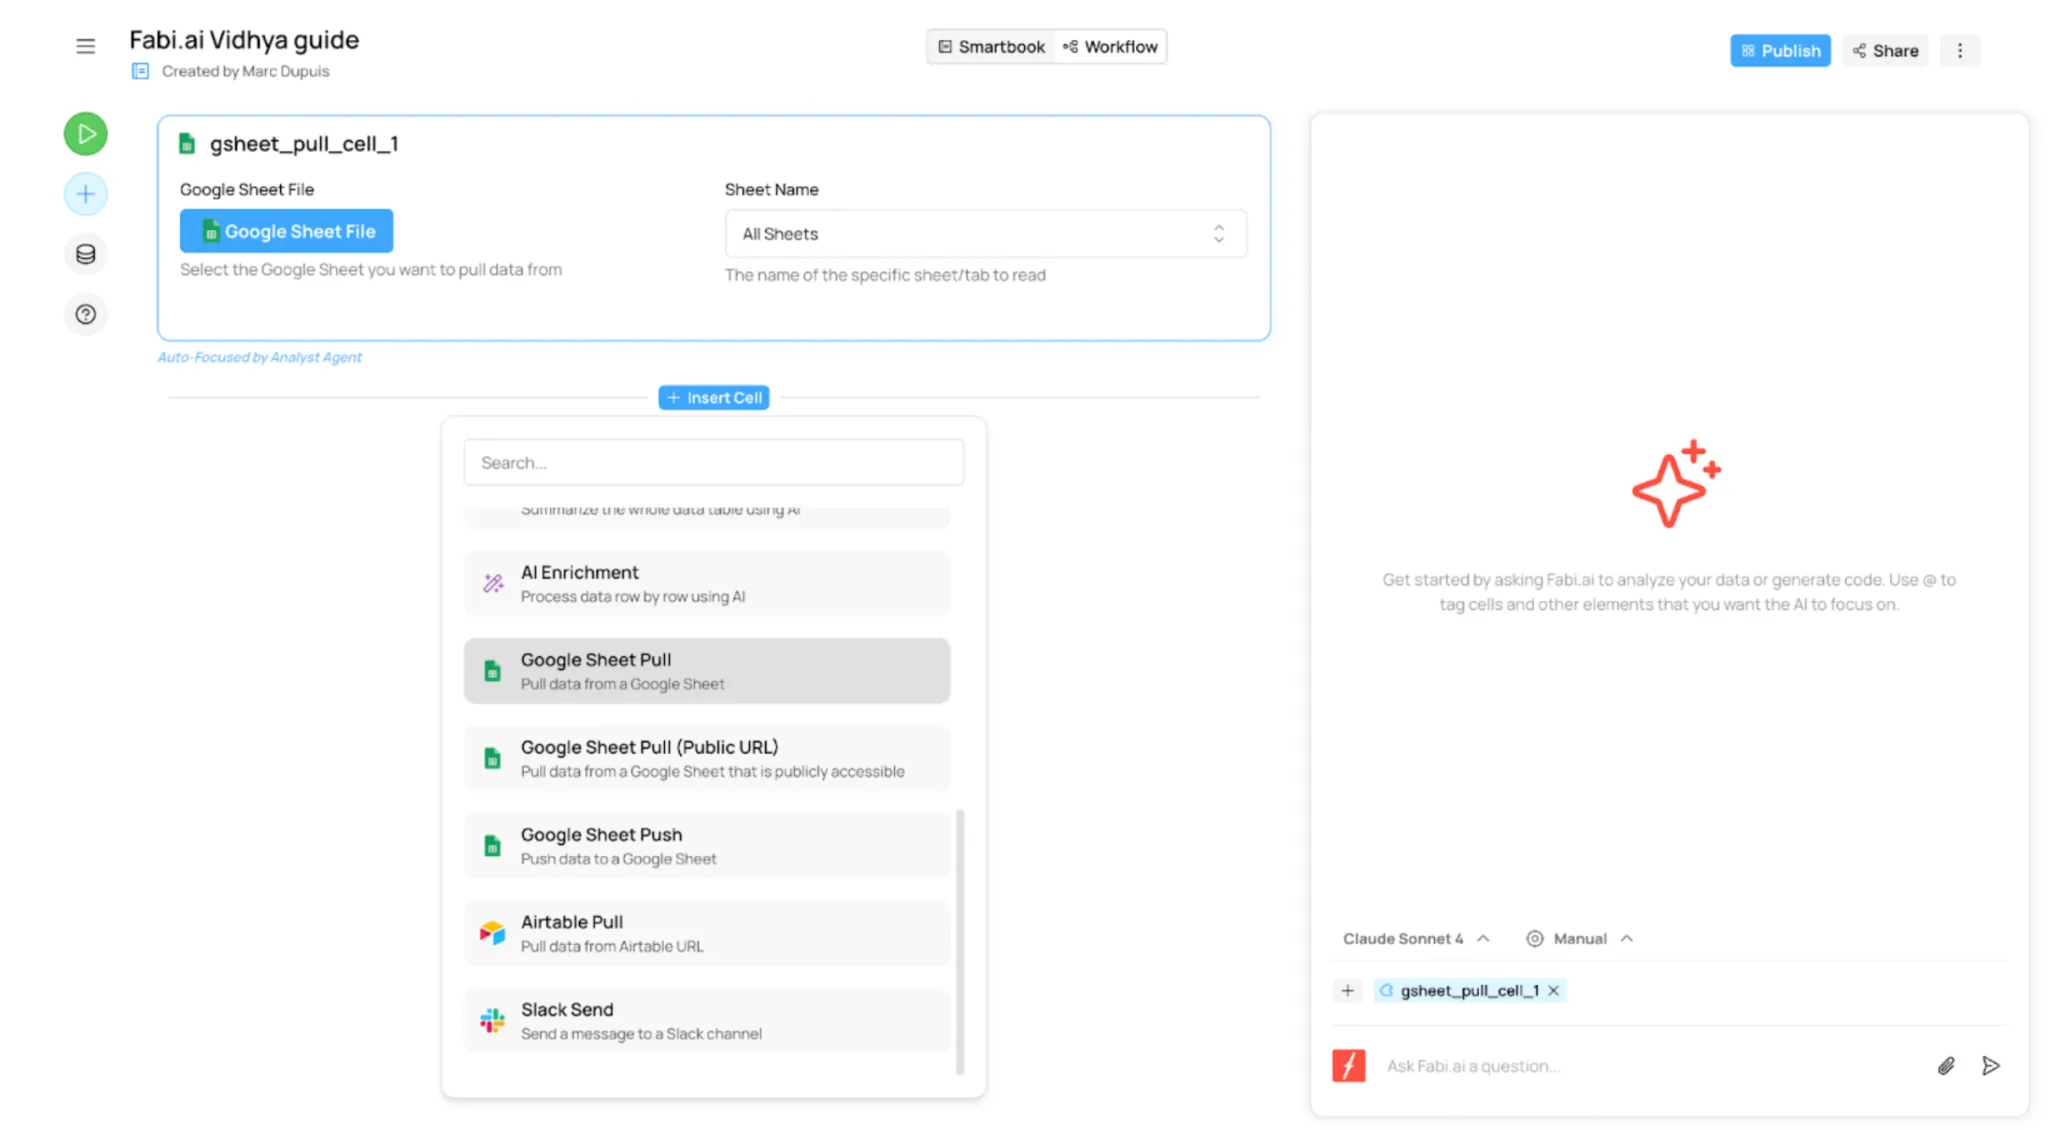Click the AI Enrichment magic wand icon

tap(493, 583)
